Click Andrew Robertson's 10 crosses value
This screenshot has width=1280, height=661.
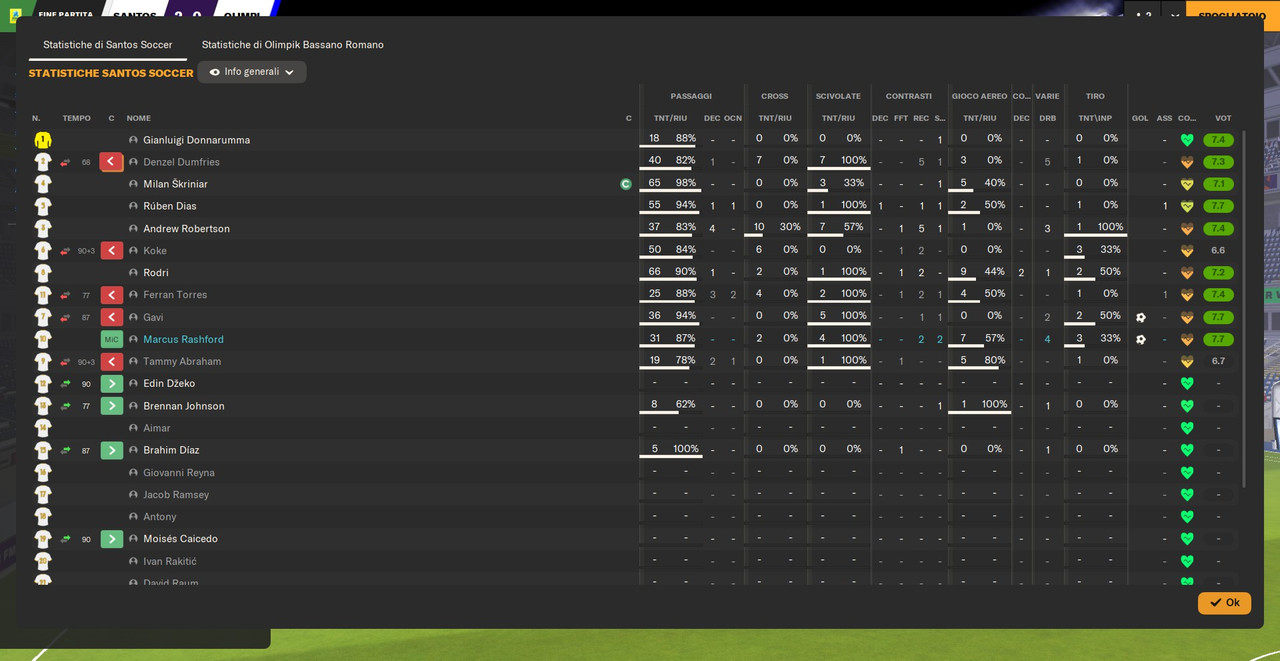(x=759, y=227)
